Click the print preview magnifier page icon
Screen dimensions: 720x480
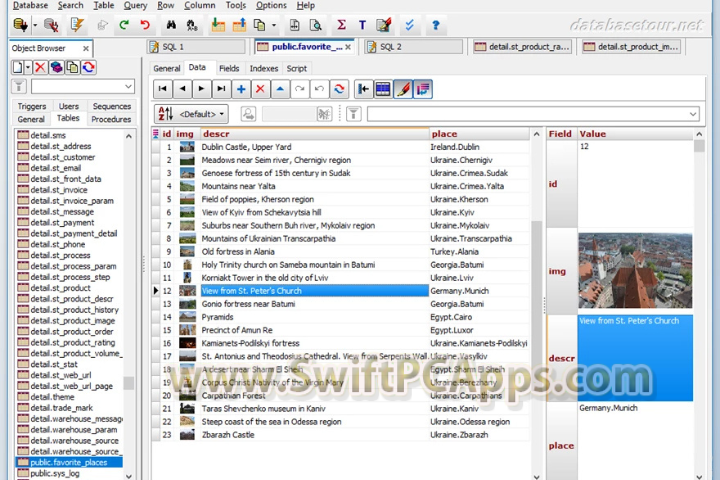coord(315,25)
